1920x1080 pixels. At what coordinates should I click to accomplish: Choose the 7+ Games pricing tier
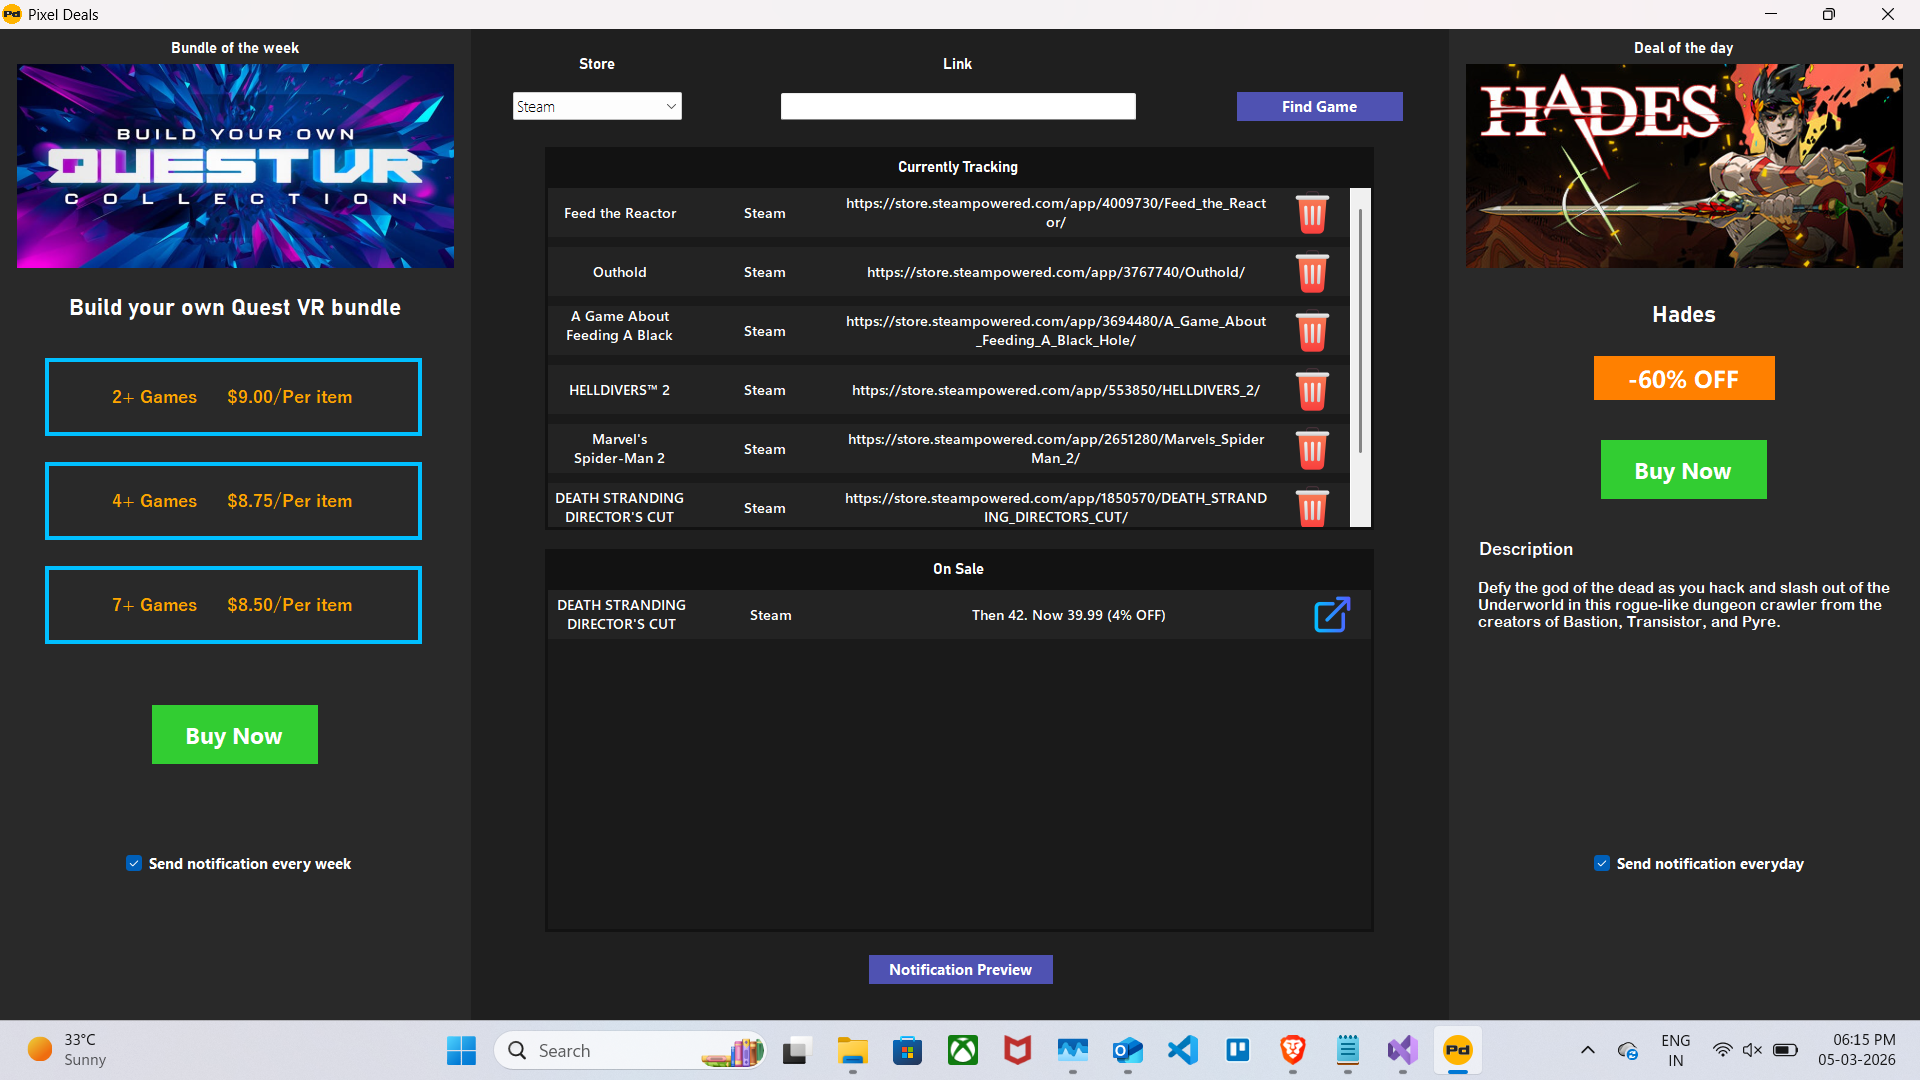click(x=233, y=605)
